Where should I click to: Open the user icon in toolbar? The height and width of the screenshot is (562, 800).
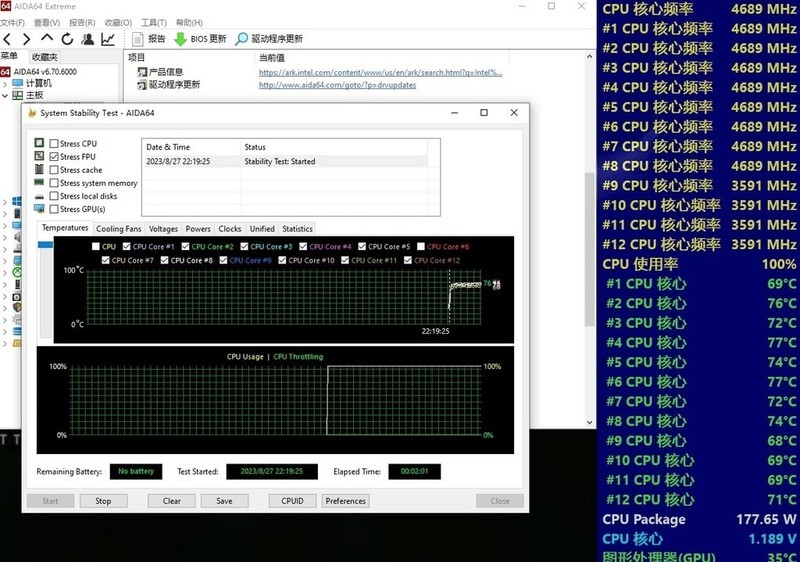87,39
